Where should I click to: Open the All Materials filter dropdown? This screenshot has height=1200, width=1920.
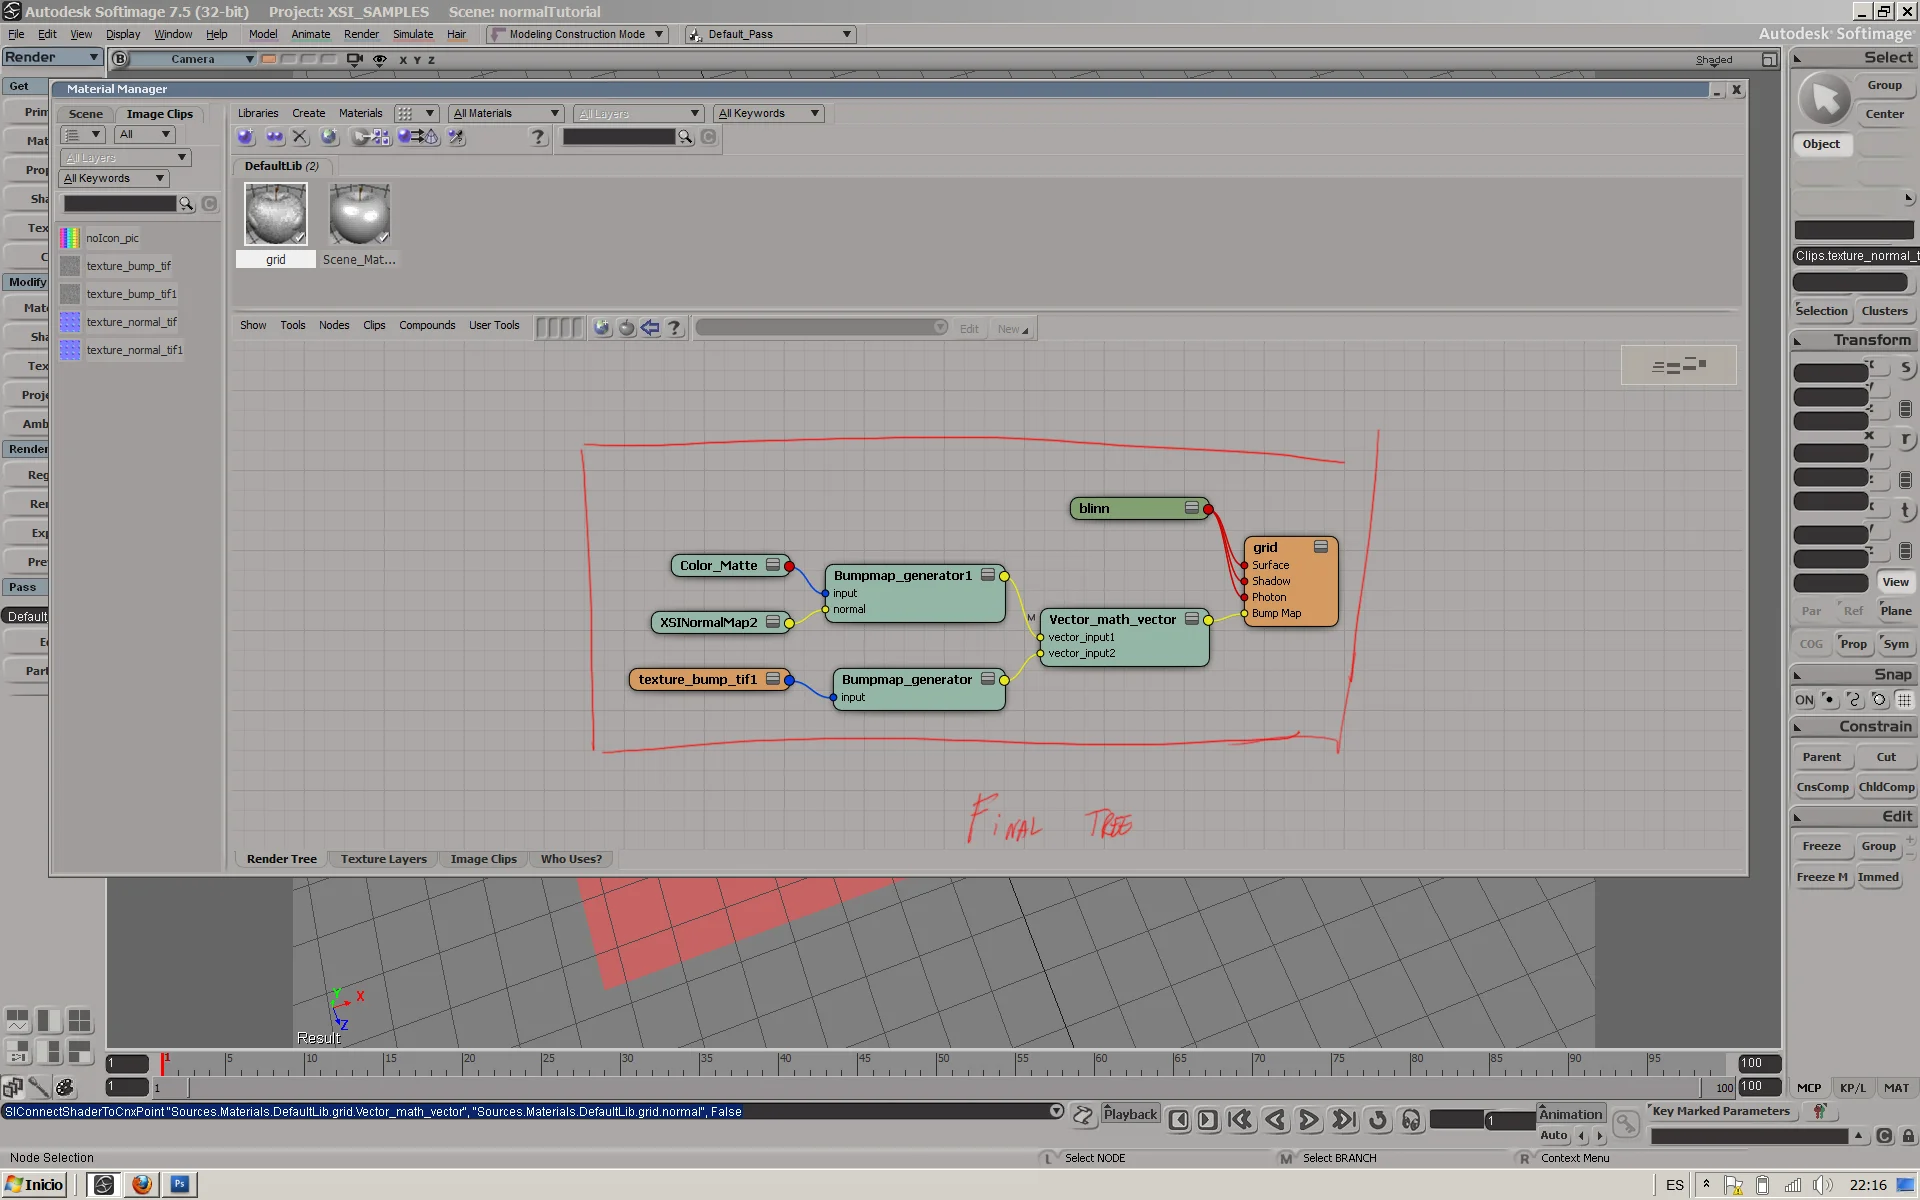tap(505, 113)
